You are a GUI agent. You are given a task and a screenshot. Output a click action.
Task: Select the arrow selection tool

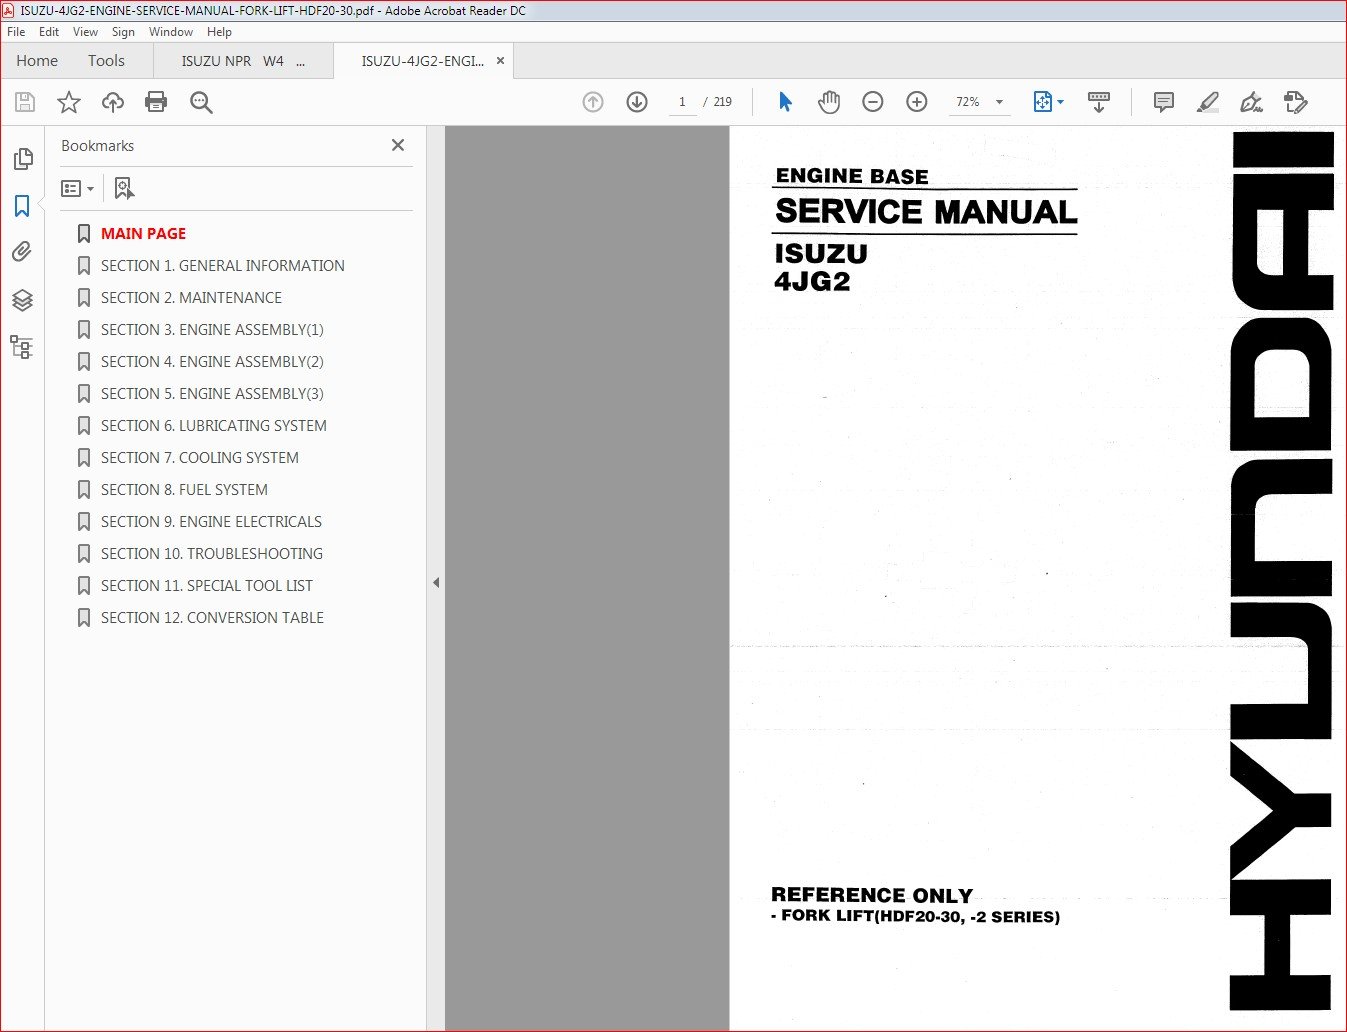[x=785, y=102]
